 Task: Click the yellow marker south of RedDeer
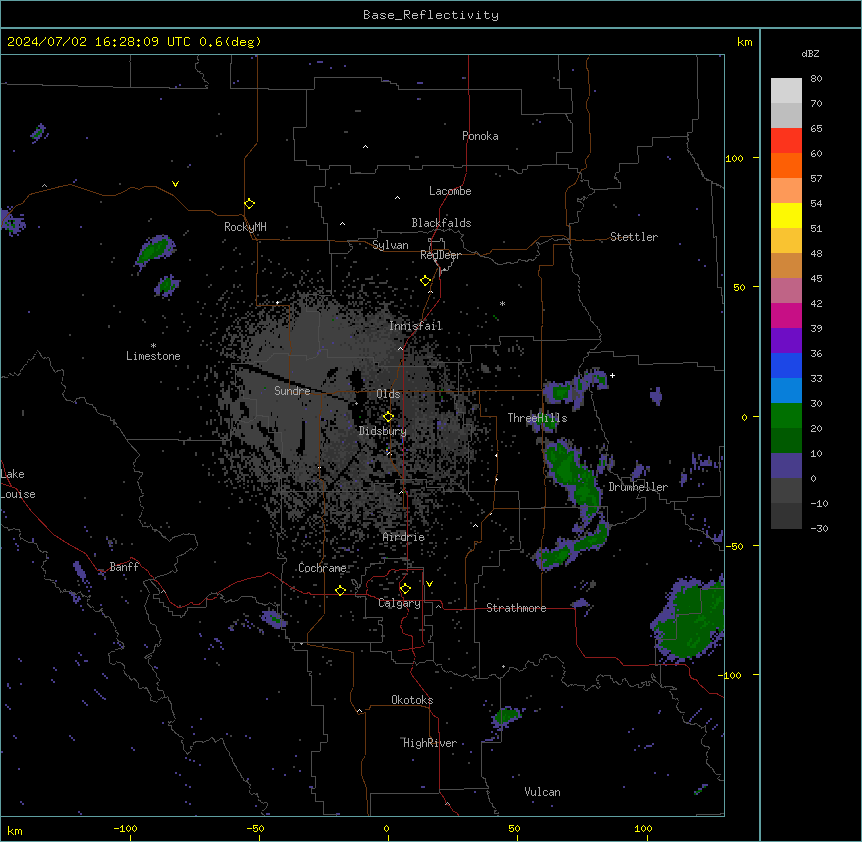[x=425, y=281]
